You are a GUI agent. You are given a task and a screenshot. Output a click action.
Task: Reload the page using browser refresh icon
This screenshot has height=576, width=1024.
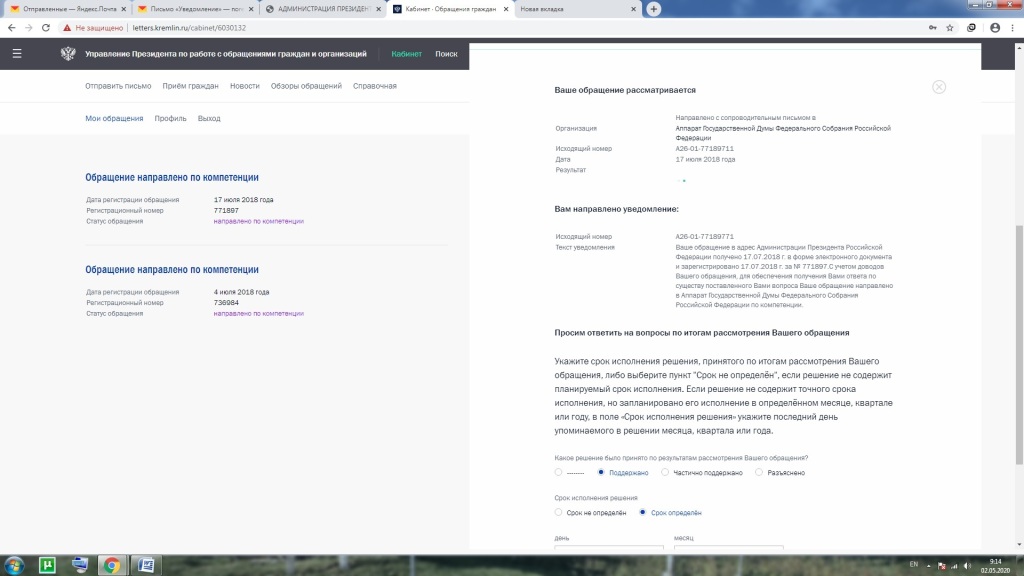(x=44, y=28)
